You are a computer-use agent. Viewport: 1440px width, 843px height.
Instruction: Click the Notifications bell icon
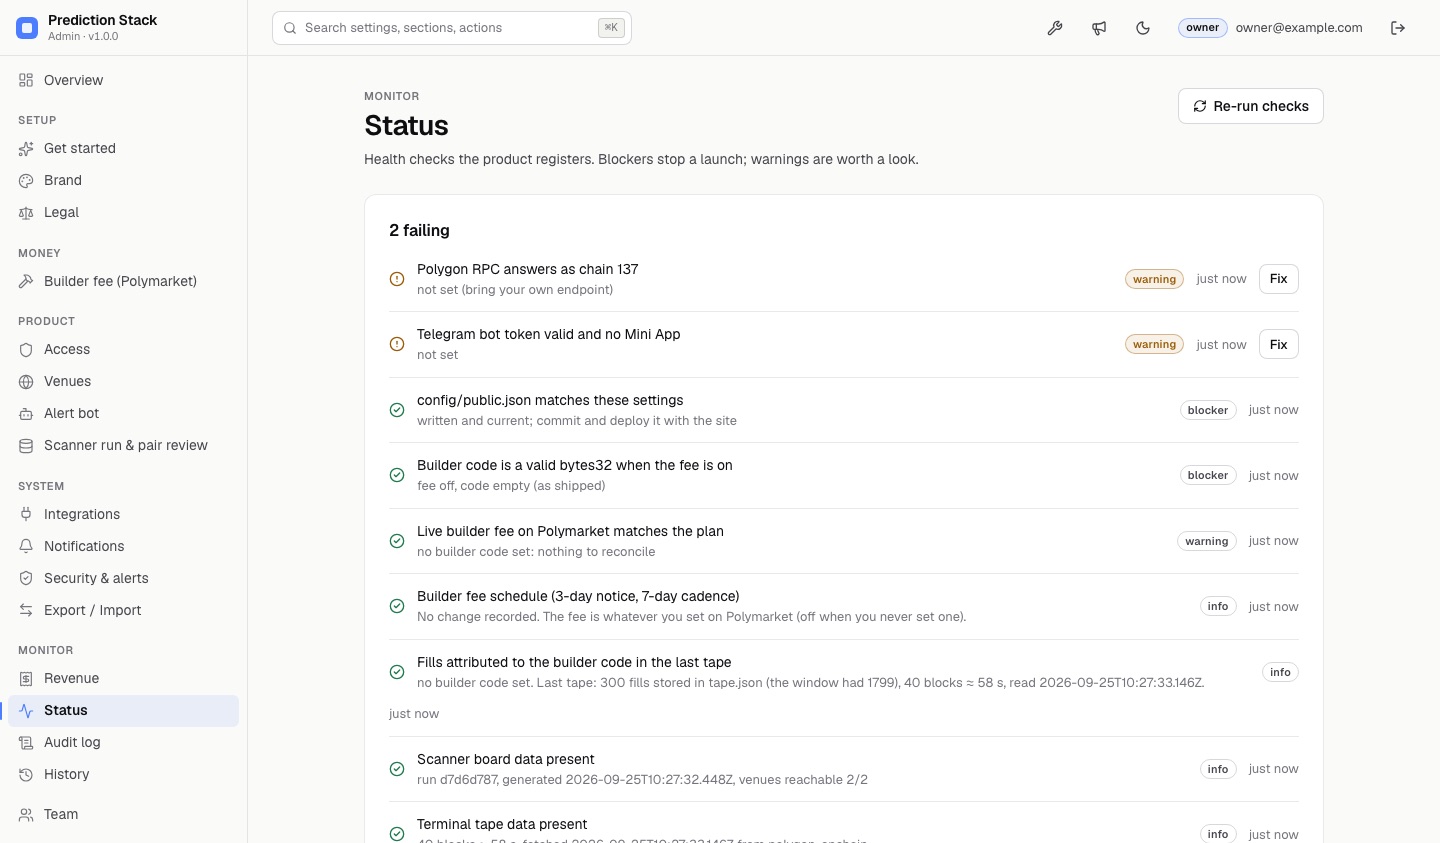[x=26, y=546]
